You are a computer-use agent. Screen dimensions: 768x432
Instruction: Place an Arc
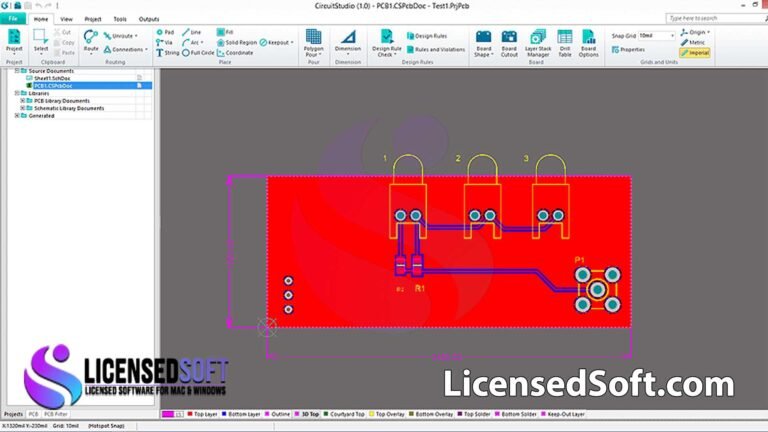click(192, 43)
